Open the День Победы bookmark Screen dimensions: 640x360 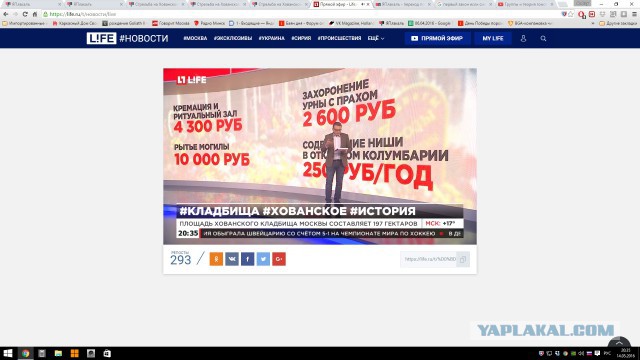pyautogui.click(x=480, y=23)
